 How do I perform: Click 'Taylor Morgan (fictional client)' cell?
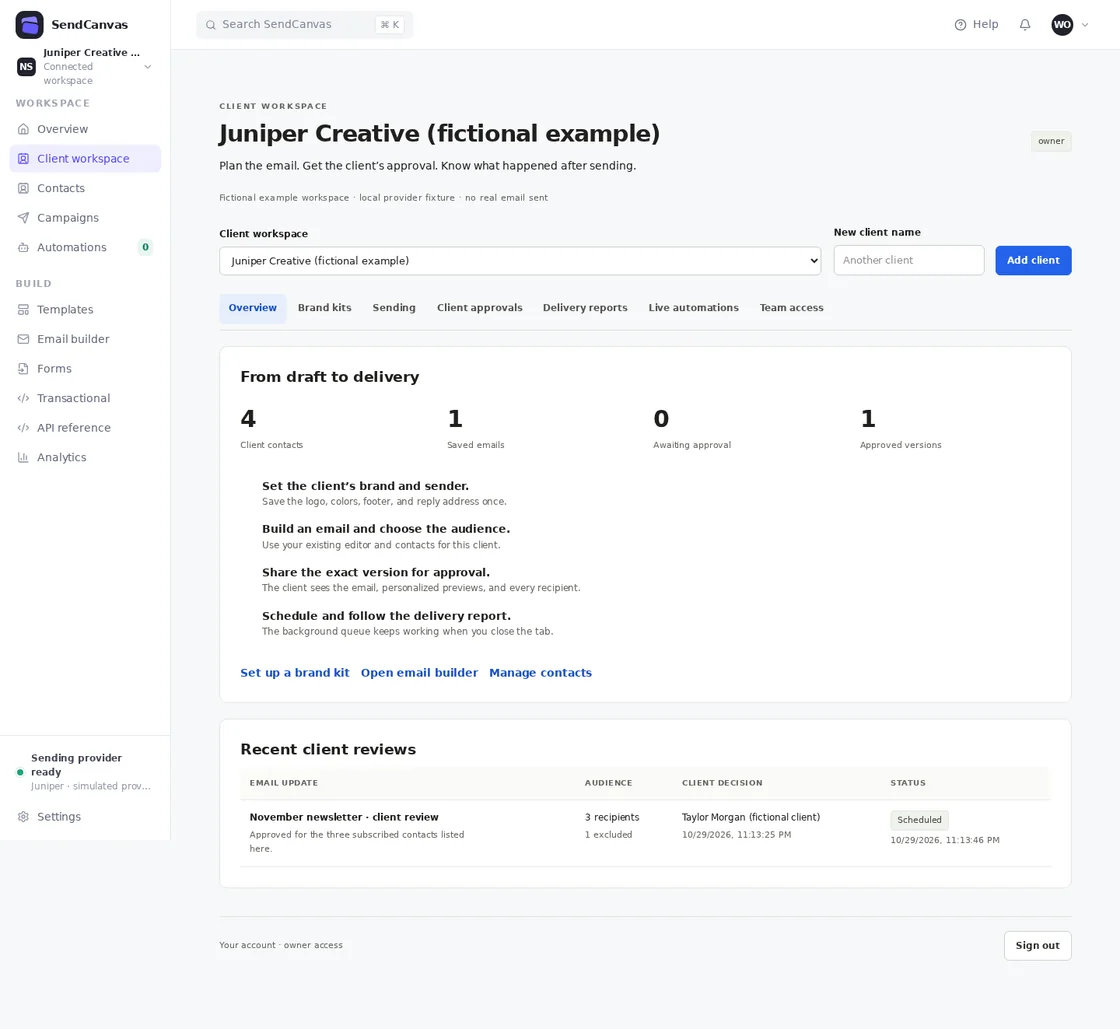click(751, 817)
